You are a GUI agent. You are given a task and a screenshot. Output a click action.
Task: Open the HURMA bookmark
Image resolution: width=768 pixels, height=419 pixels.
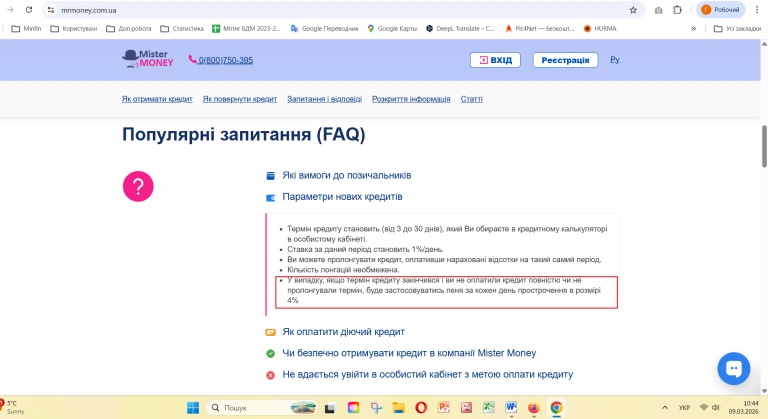pos(600,28)
